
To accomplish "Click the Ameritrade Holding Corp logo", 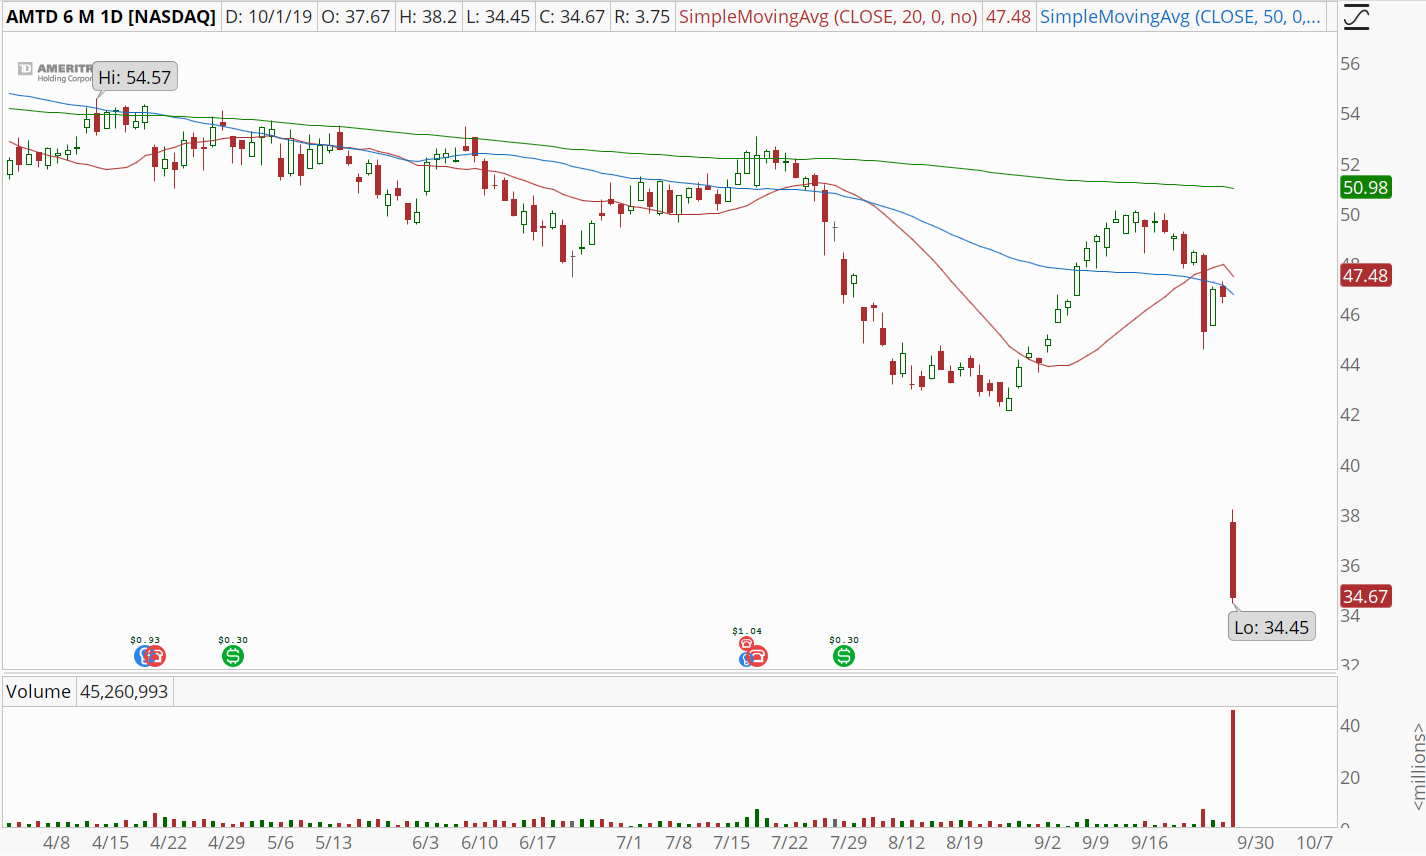I will (55, 72).
